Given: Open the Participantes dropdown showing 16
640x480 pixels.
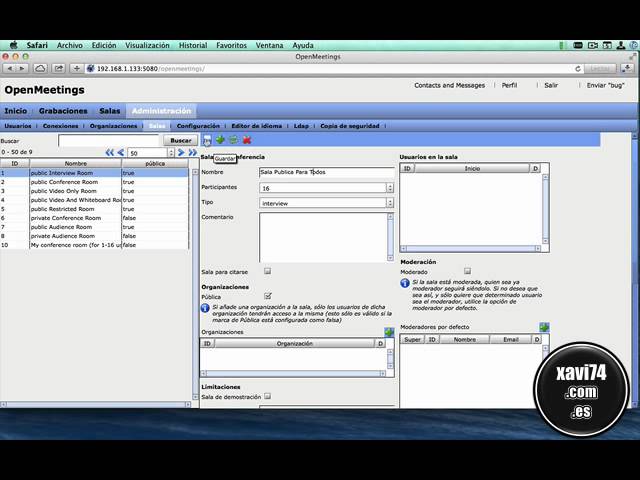Looking at the screenshot, I should click(327, 188).
